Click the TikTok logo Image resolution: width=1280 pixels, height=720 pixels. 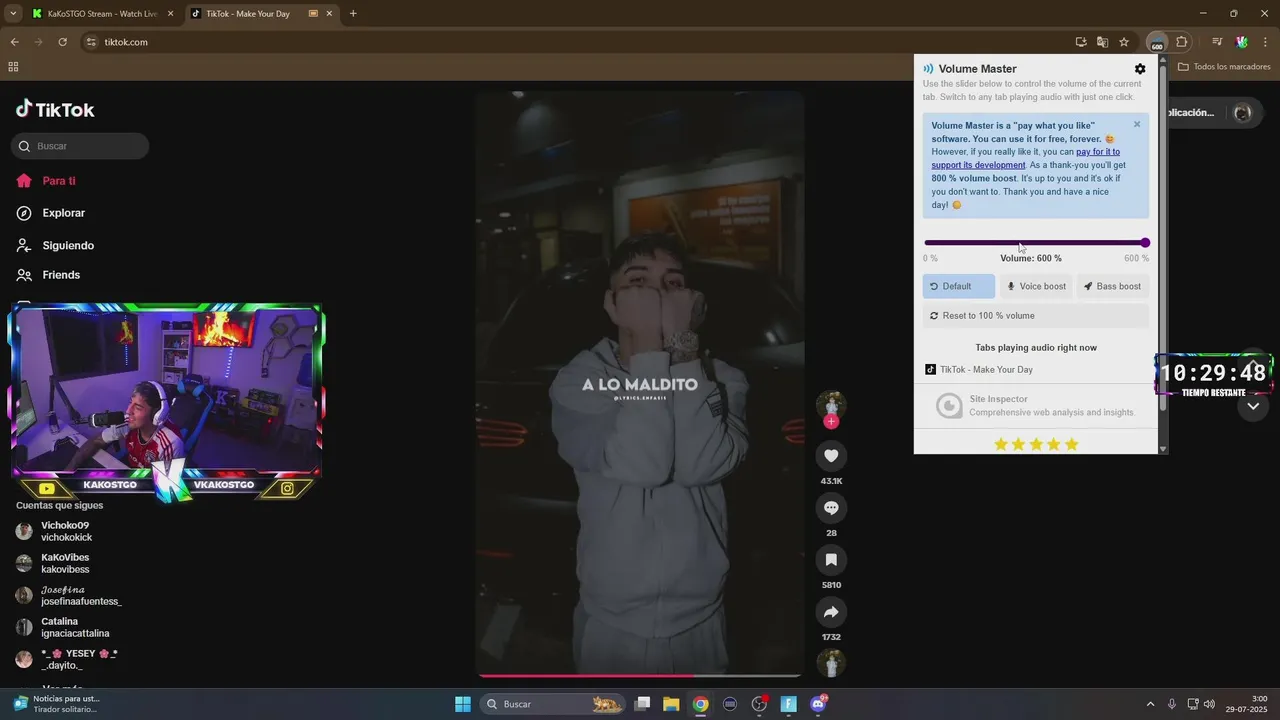coord(55,109)
